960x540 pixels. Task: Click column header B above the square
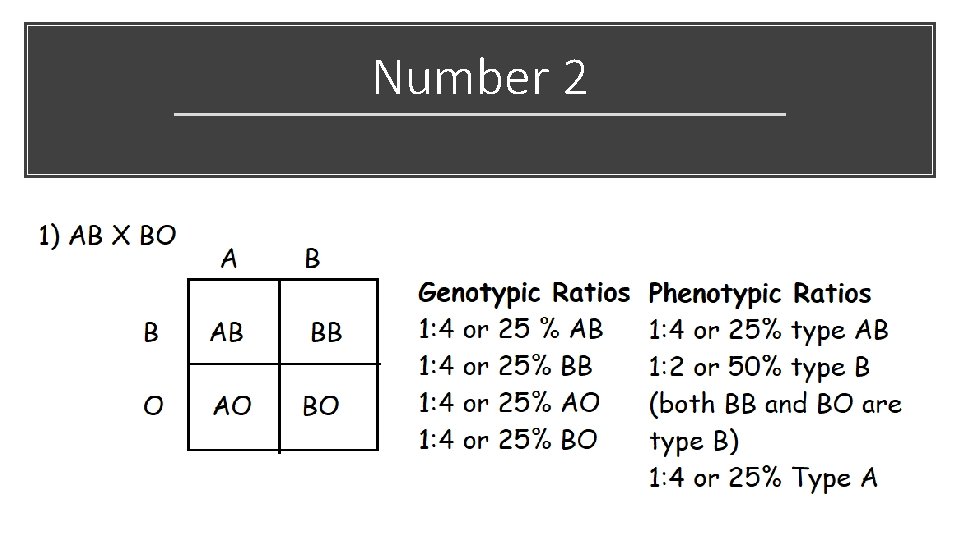[312, 259]
